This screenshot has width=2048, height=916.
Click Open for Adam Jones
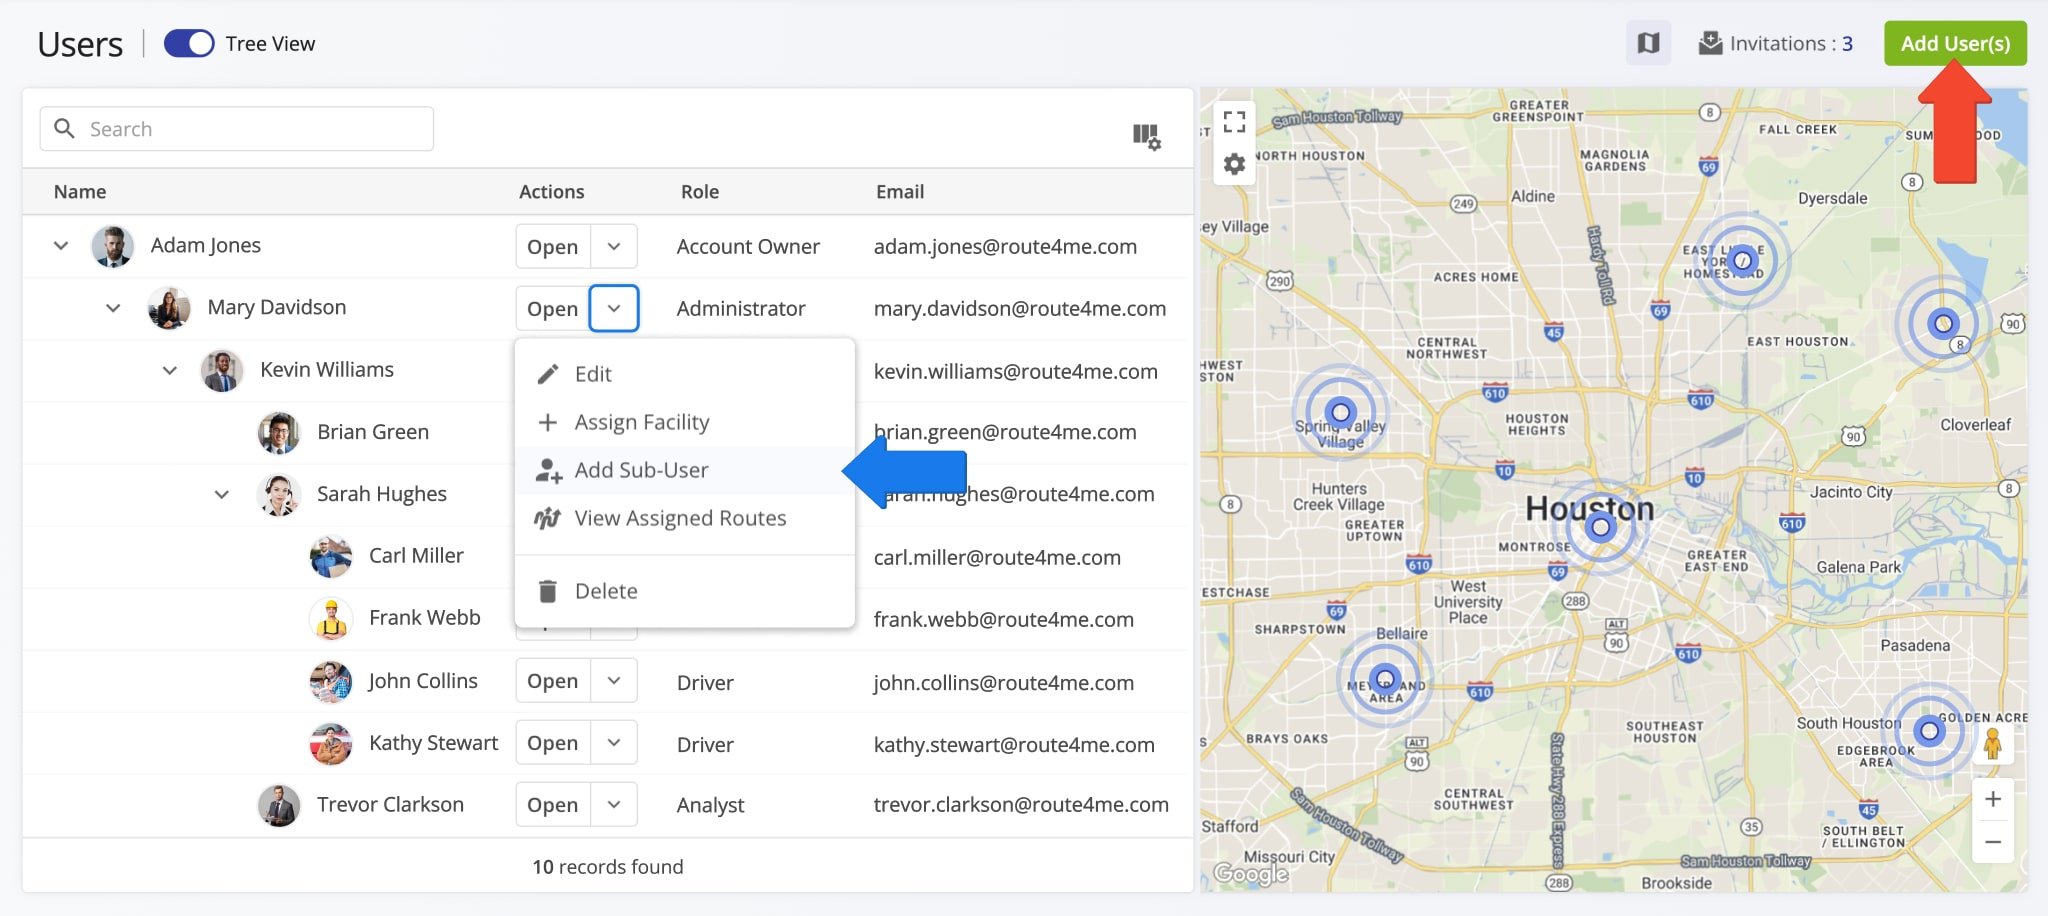[x=553, y=246]
